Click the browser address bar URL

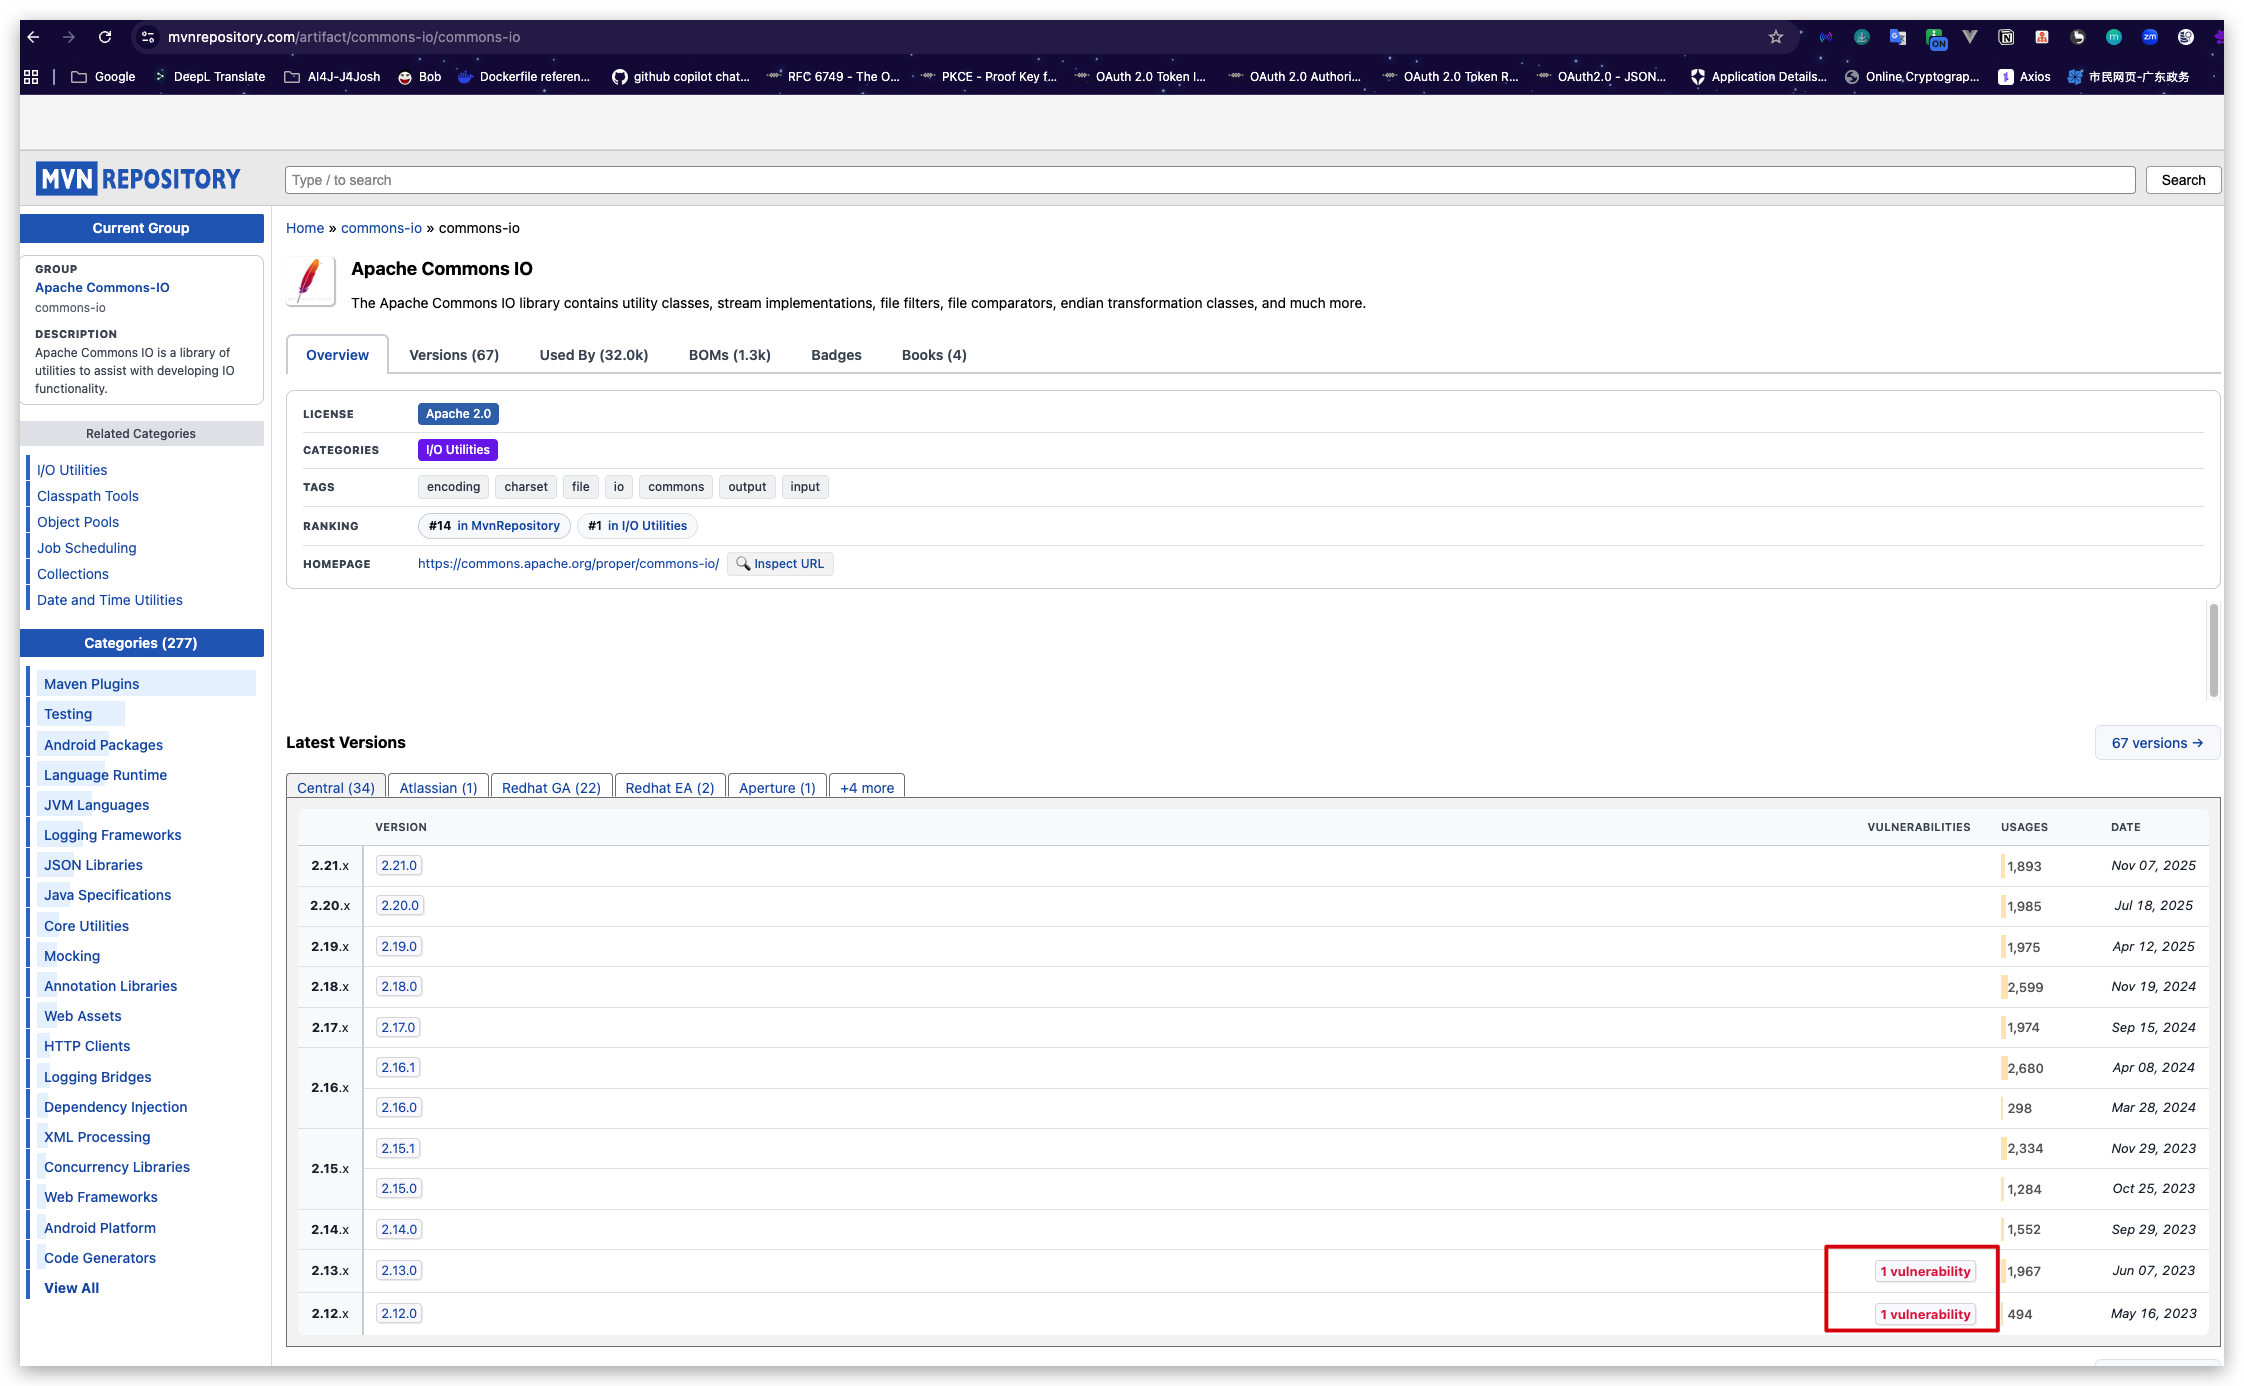click(x=344, y=37)
